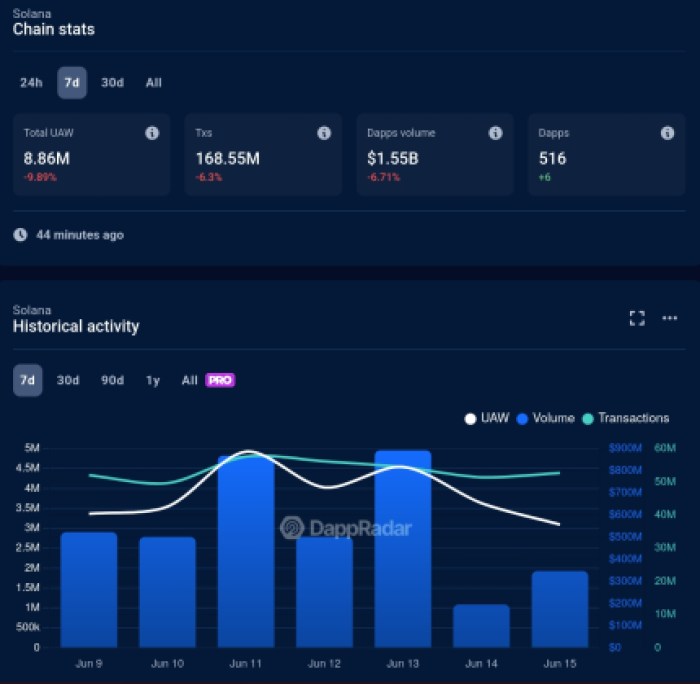The image size is (700, 684).
Task: Select 90d in Historical activity
Action: 112,380
